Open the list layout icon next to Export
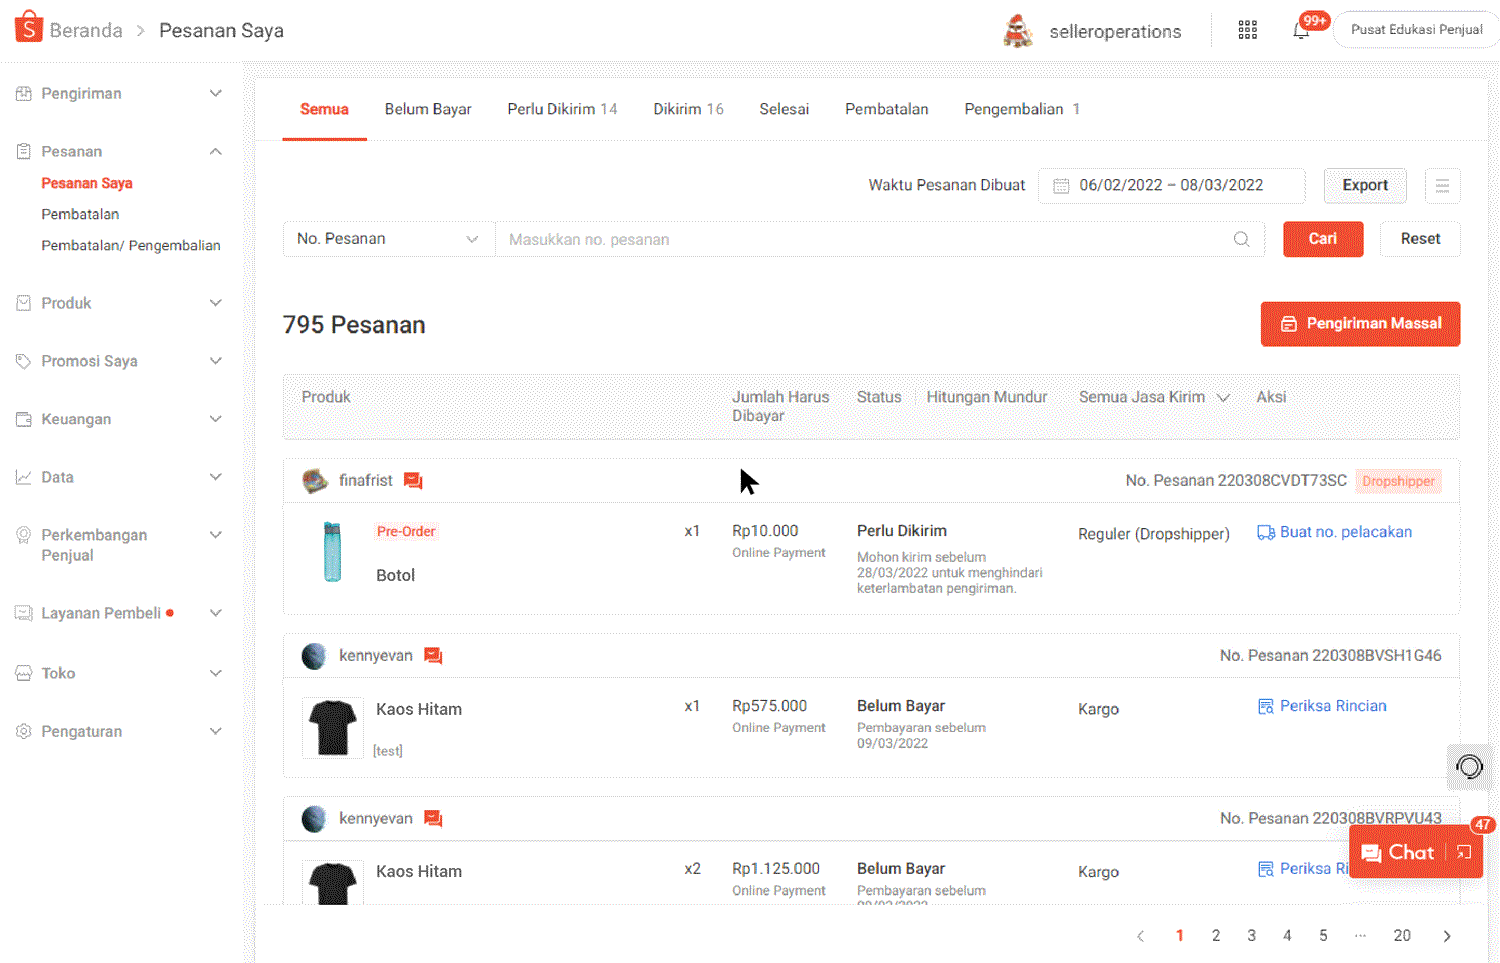This screenshot has height=963, width=1500. tap(1442, 186)
